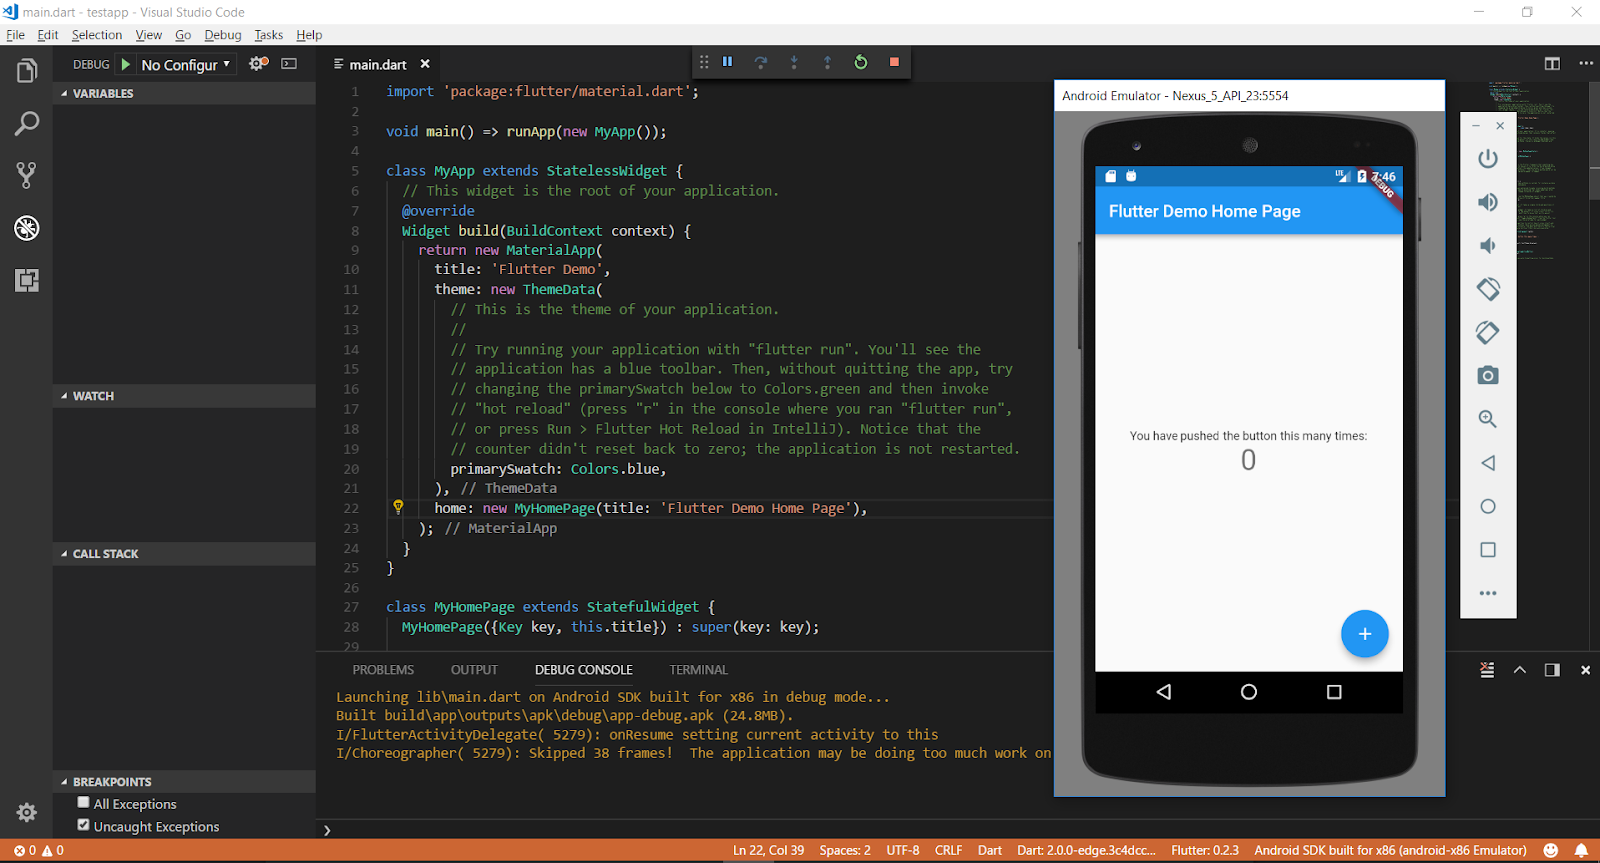Viewport: 1600px width, 863px height.
Task: Zoom the emulator with the magnifier icon
Action: [x=1488, y=419]
